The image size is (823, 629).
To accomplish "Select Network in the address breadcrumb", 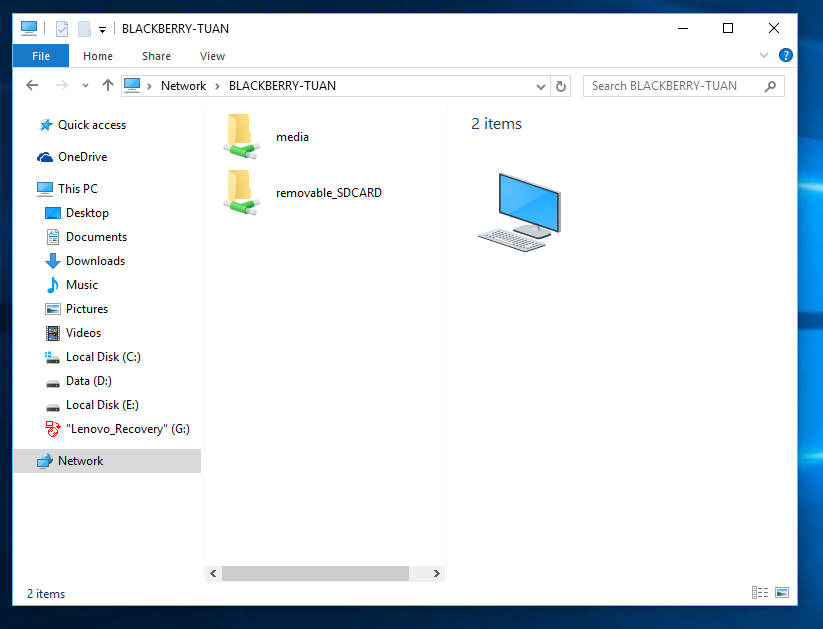I will [183, 86].
